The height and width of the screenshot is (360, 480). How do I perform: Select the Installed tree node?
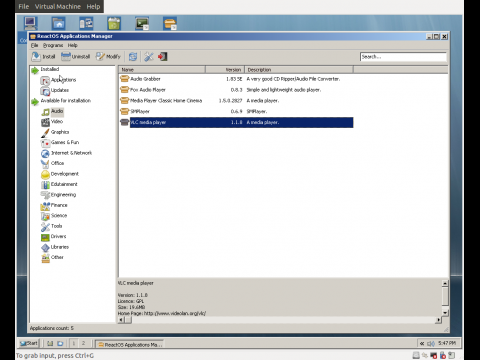tap(50, 69)
